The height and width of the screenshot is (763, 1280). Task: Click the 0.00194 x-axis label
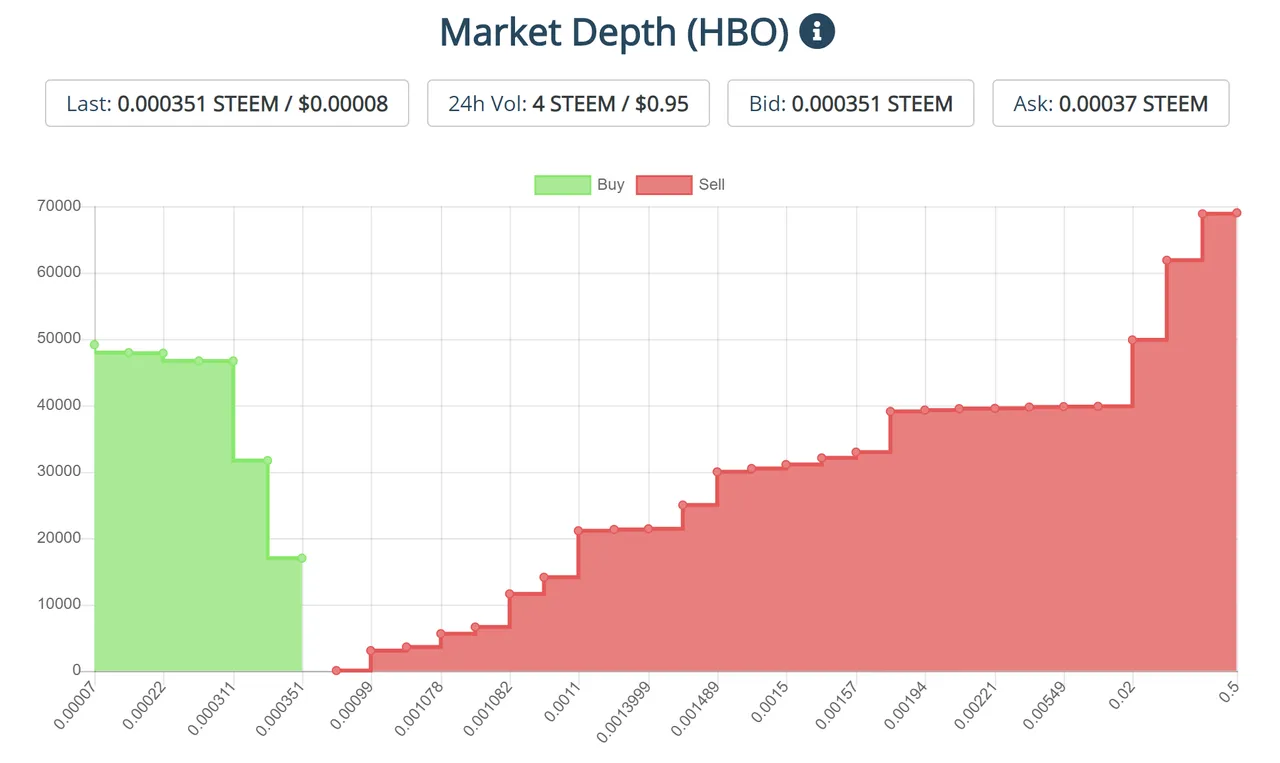click(x=904, y=704)
